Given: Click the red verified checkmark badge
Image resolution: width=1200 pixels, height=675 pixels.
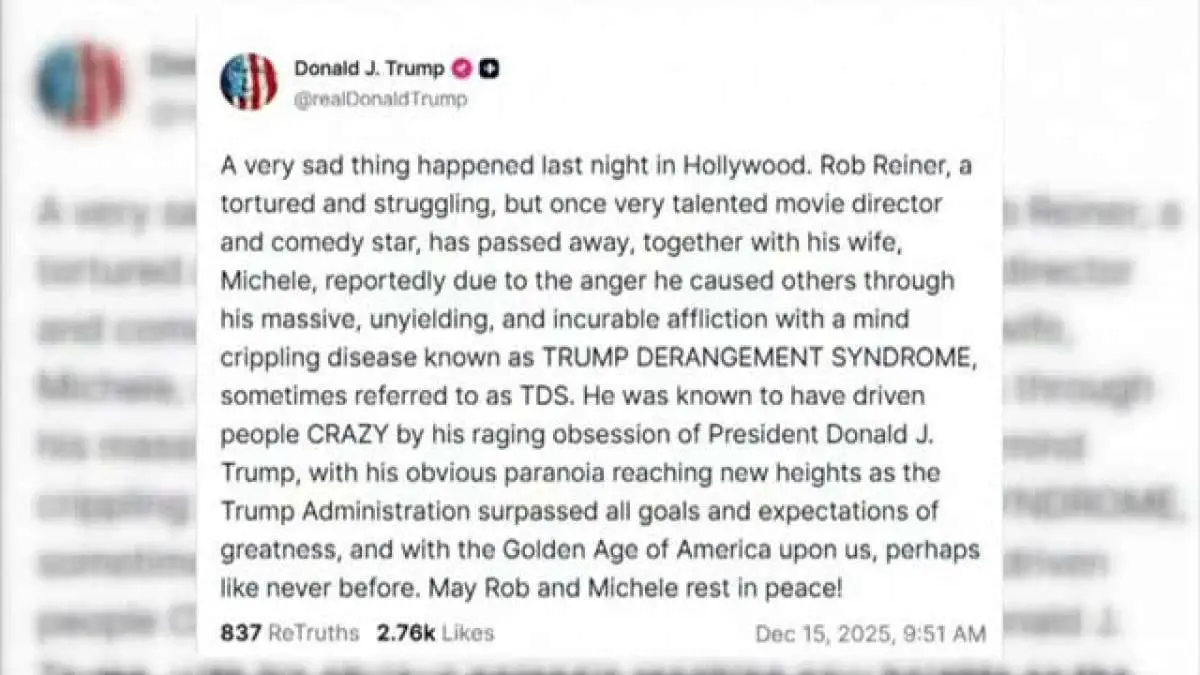Looking at the screenshot, I should [x=462, y=69].
